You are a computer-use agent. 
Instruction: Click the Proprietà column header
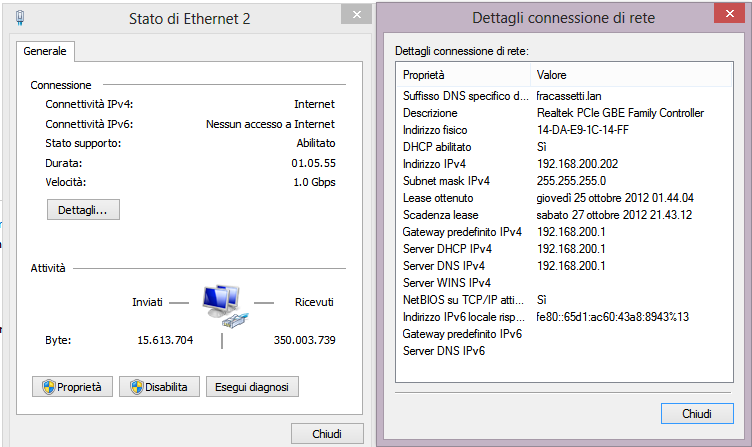point(463,75)
